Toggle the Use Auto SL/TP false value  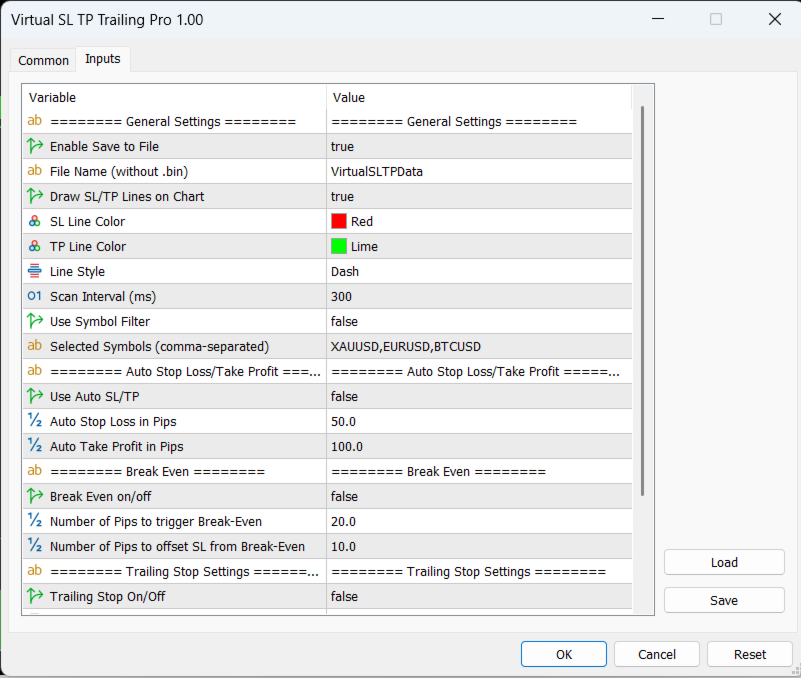479,396
